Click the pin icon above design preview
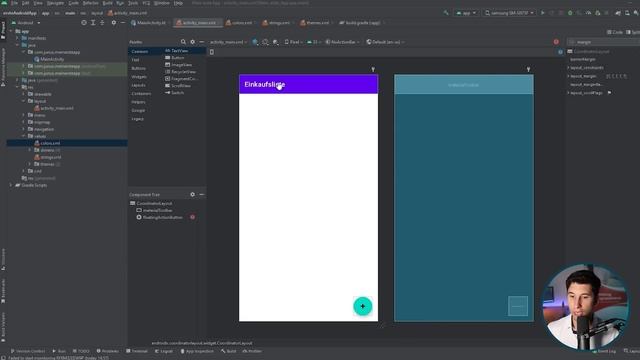This screenshot has height=360, width=640. pos(373,70)
